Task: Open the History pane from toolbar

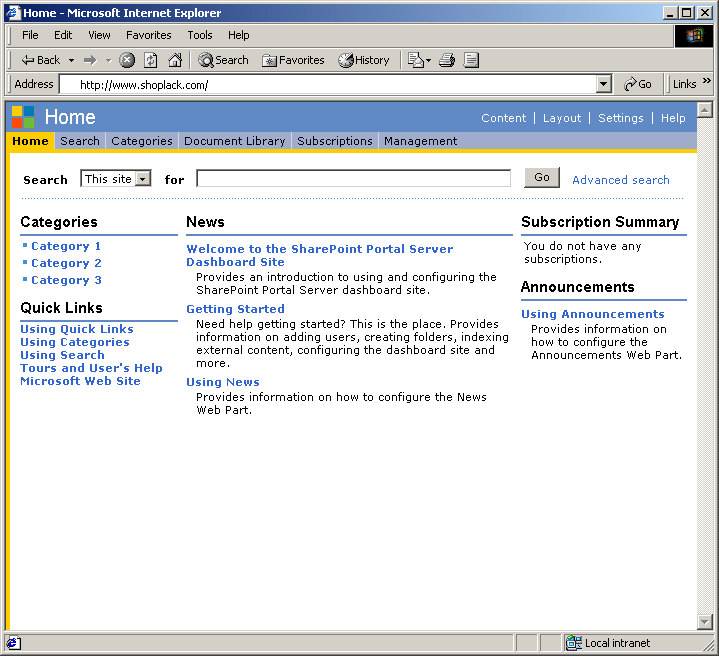Action: point(364,60)
